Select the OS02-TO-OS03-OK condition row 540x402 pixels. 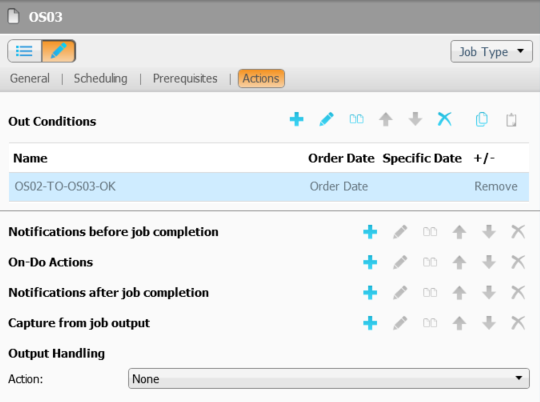[269, 186]
